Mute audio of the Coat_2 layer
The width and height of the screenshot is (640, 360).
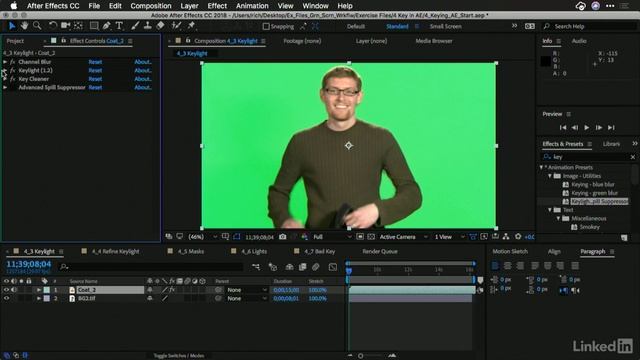[14, 290]
